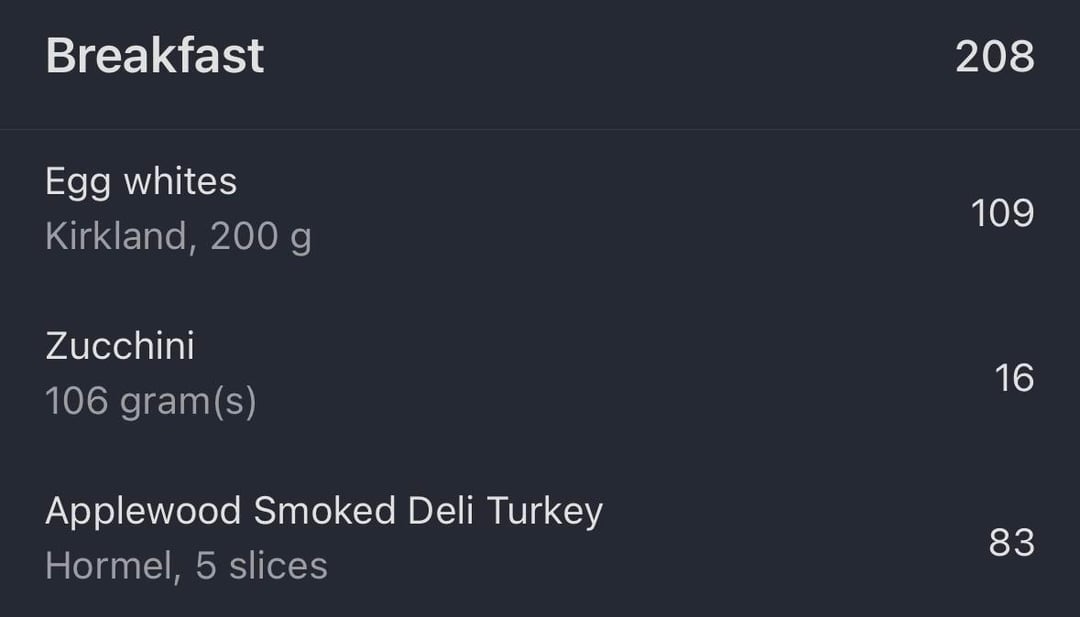Click the word Applewood in the turkey entry
The image size is (1080, 617).
(x=143, y=511)
